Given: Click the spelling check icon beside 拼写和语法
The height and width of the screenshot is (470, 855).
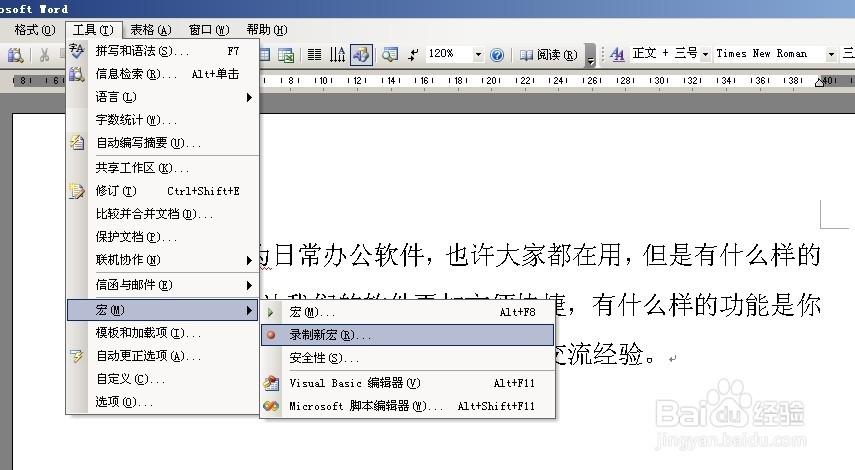Looking at the screenshot, I should click(x=77, y=51).
